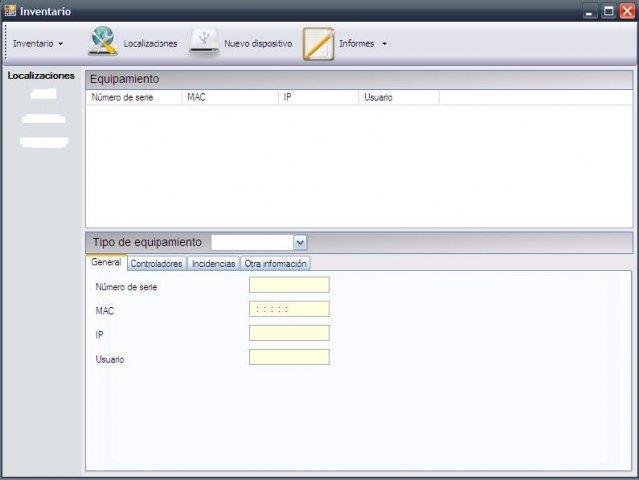Sort by Usuario column header
The image size is (639, 480).
coord(399,97)
